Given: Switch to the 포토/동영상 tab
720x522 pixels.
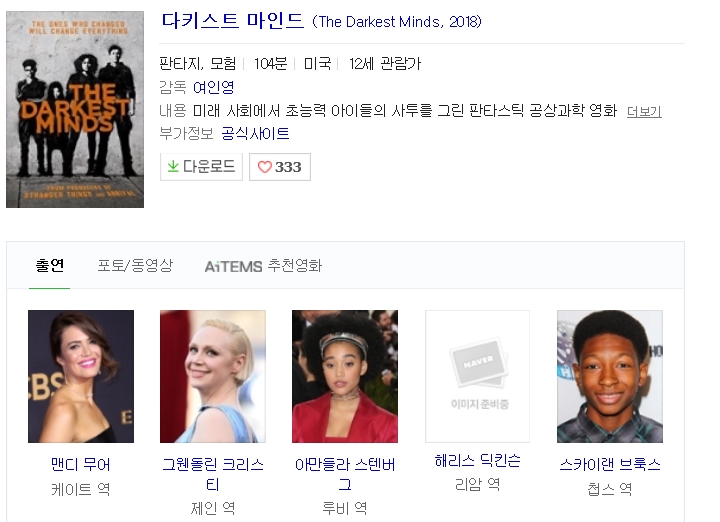Looking at the screenshot, I should [135, 265].
